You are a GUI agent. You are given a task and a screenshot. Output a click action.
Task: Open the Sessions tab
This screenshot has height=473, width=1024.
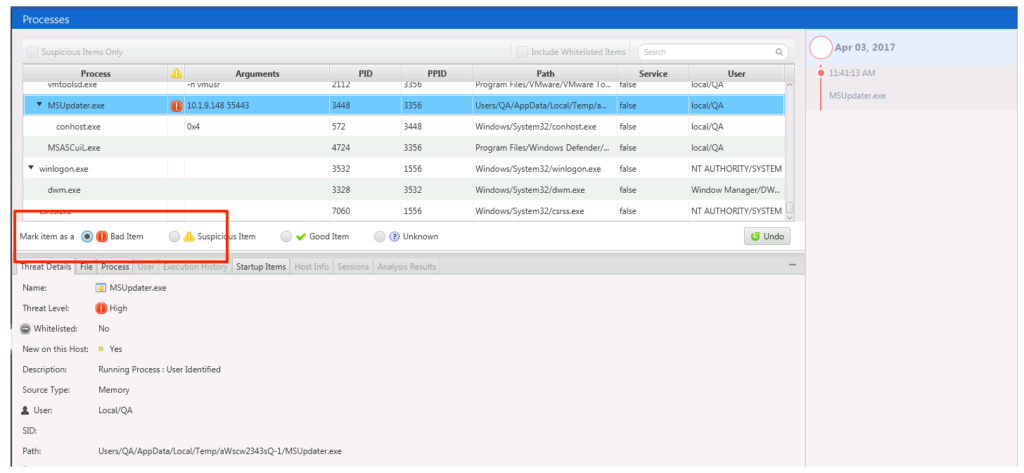[353, 267]
